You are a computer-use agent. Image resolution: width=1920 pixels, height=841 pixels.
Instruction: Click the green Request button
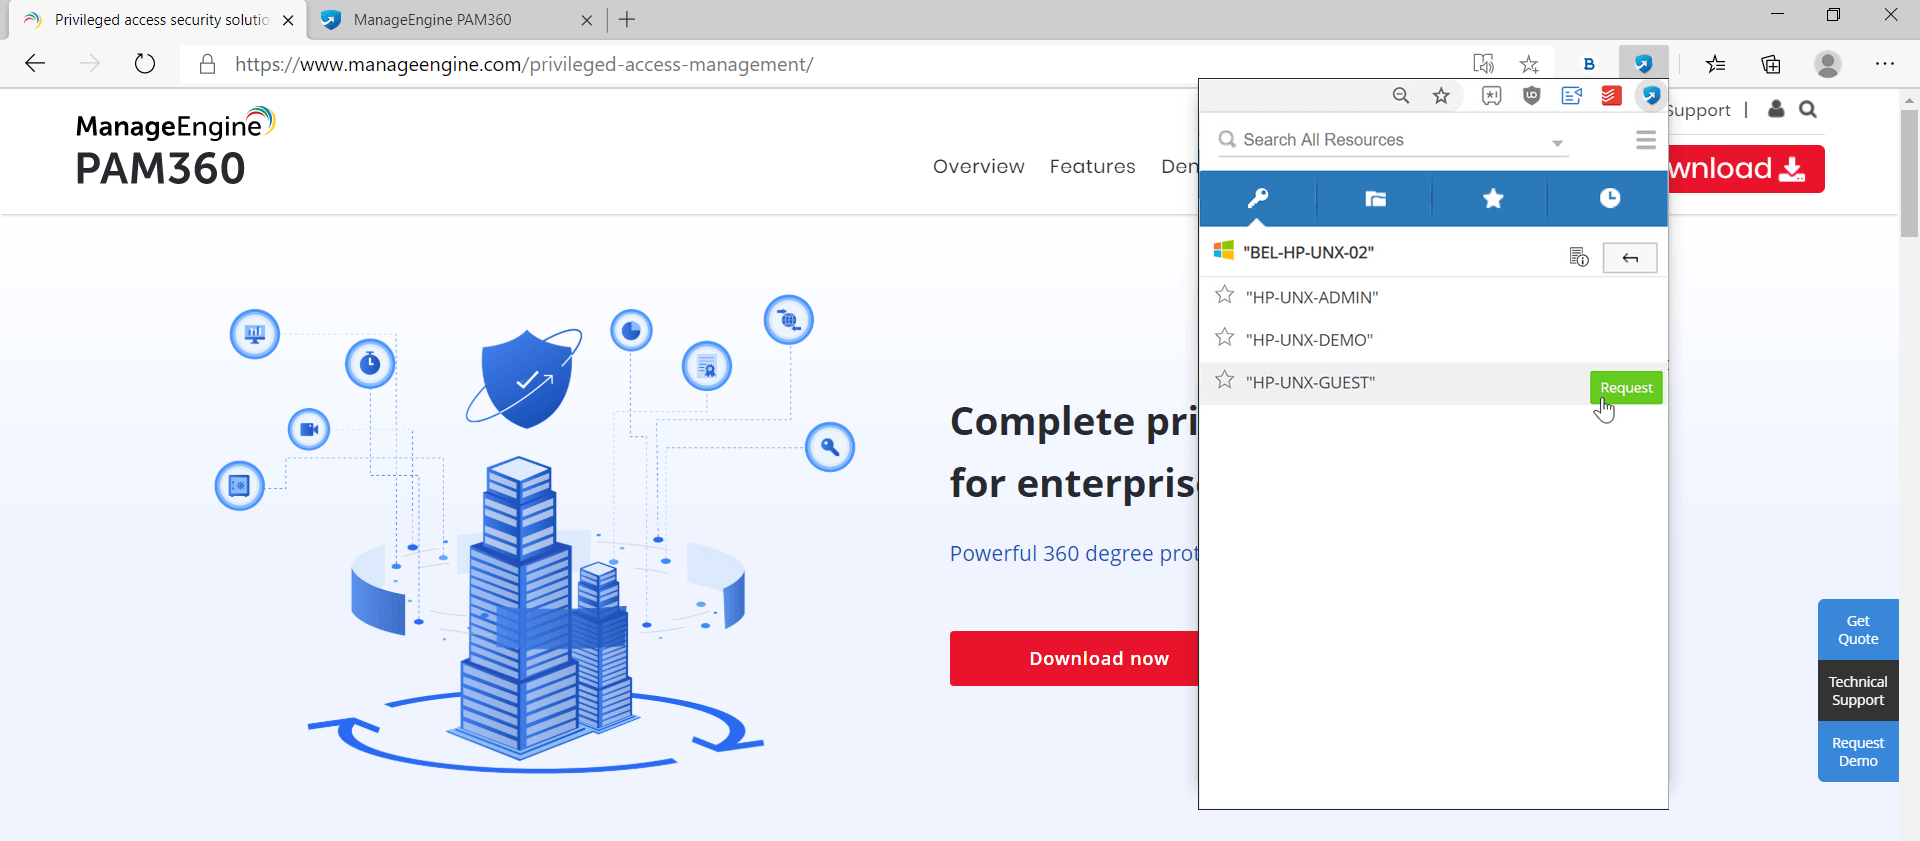point(1626,388)
